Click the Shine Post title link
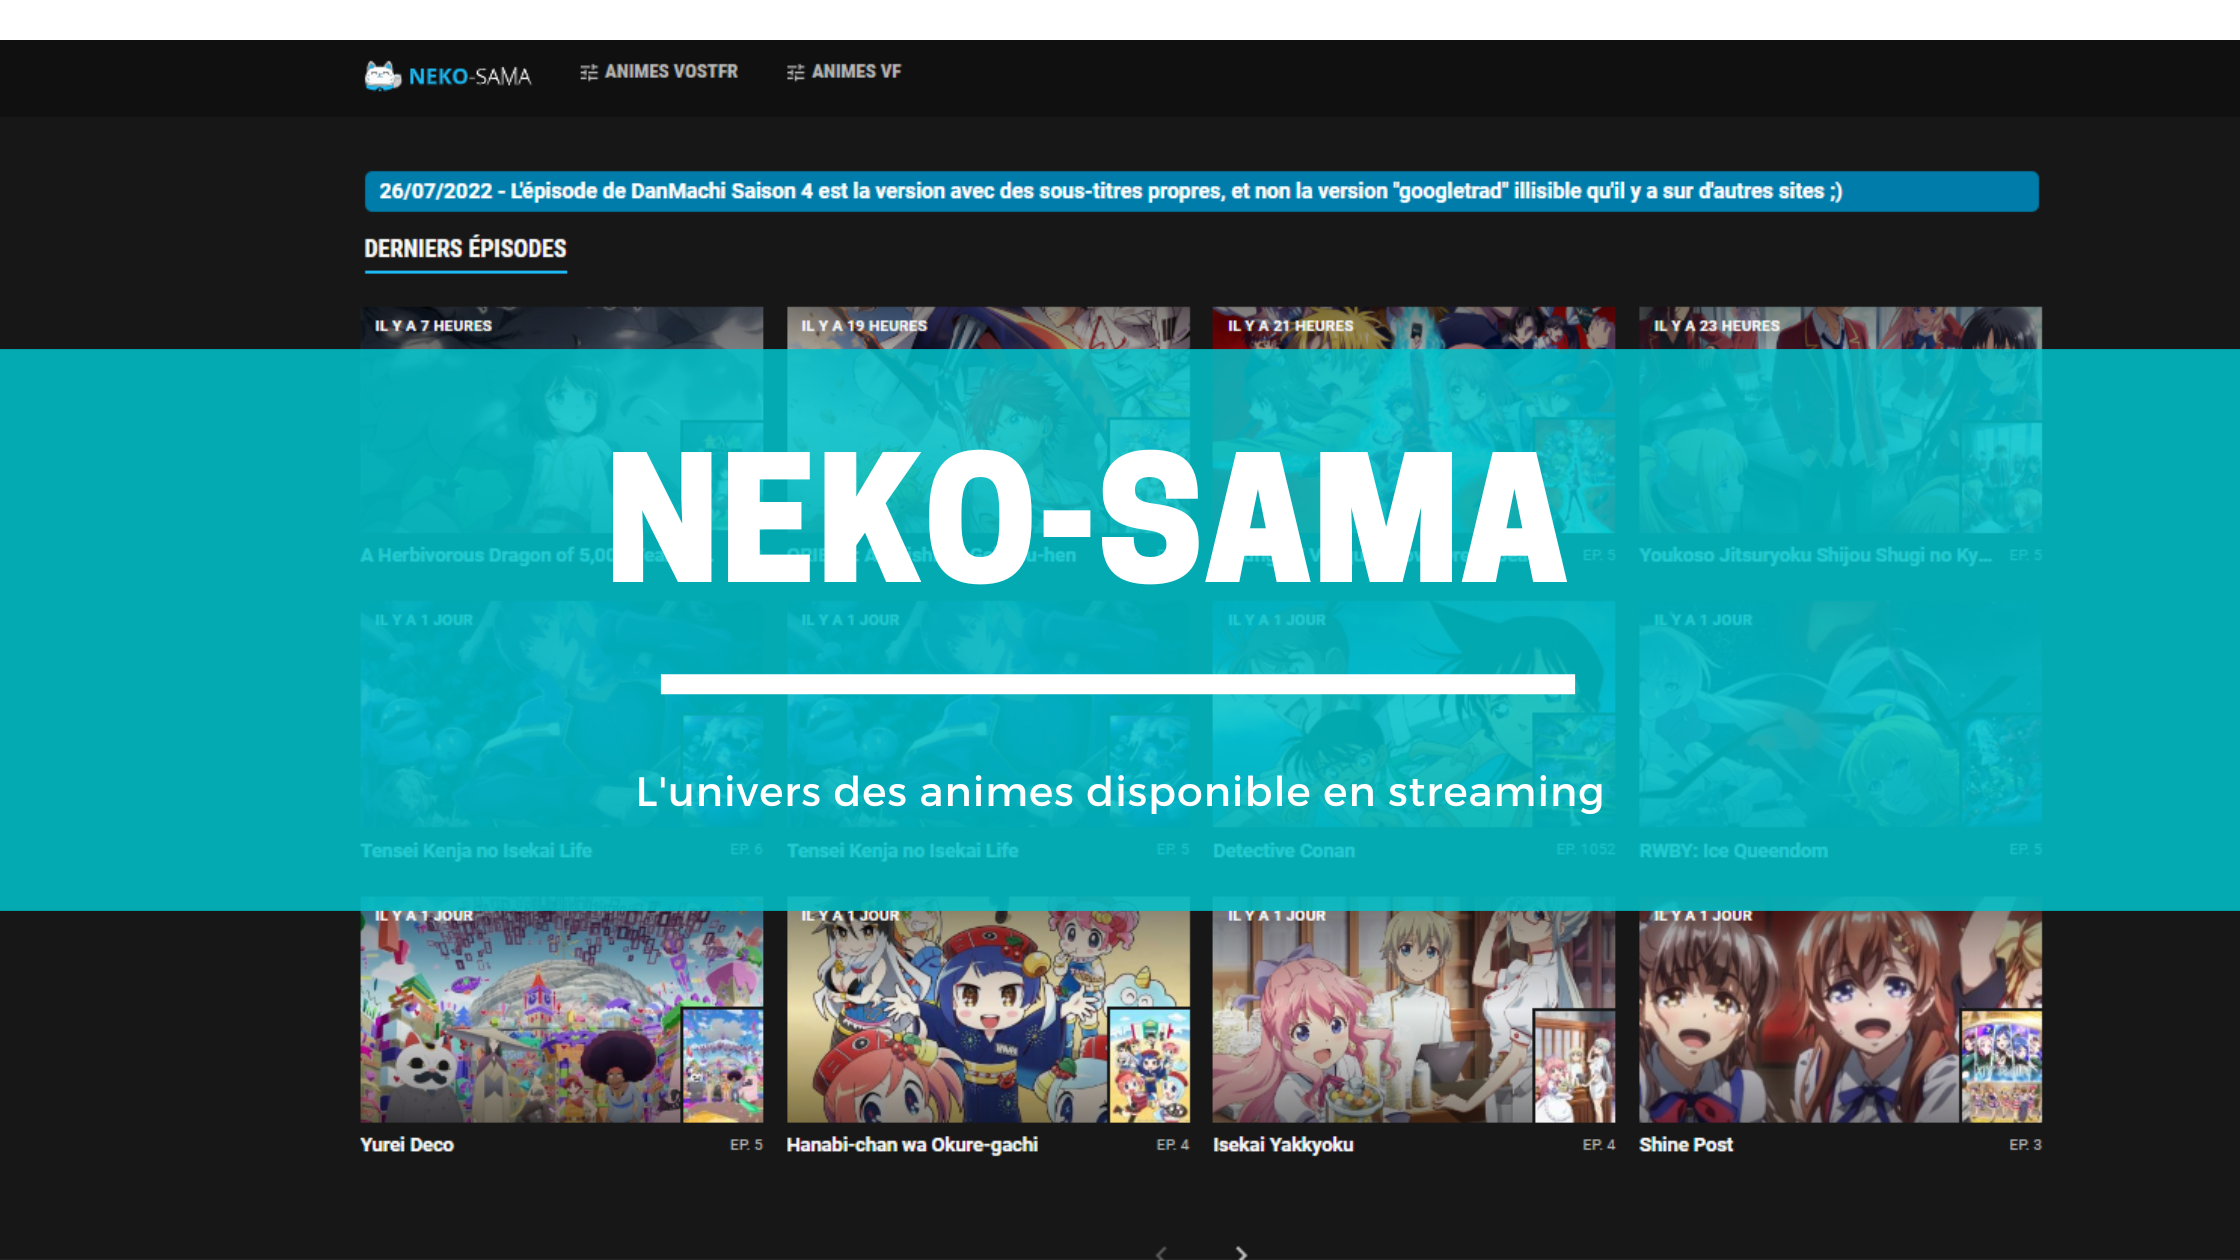Viewport: 2240px width, 1260px height. click(x=1686, y=1145)
